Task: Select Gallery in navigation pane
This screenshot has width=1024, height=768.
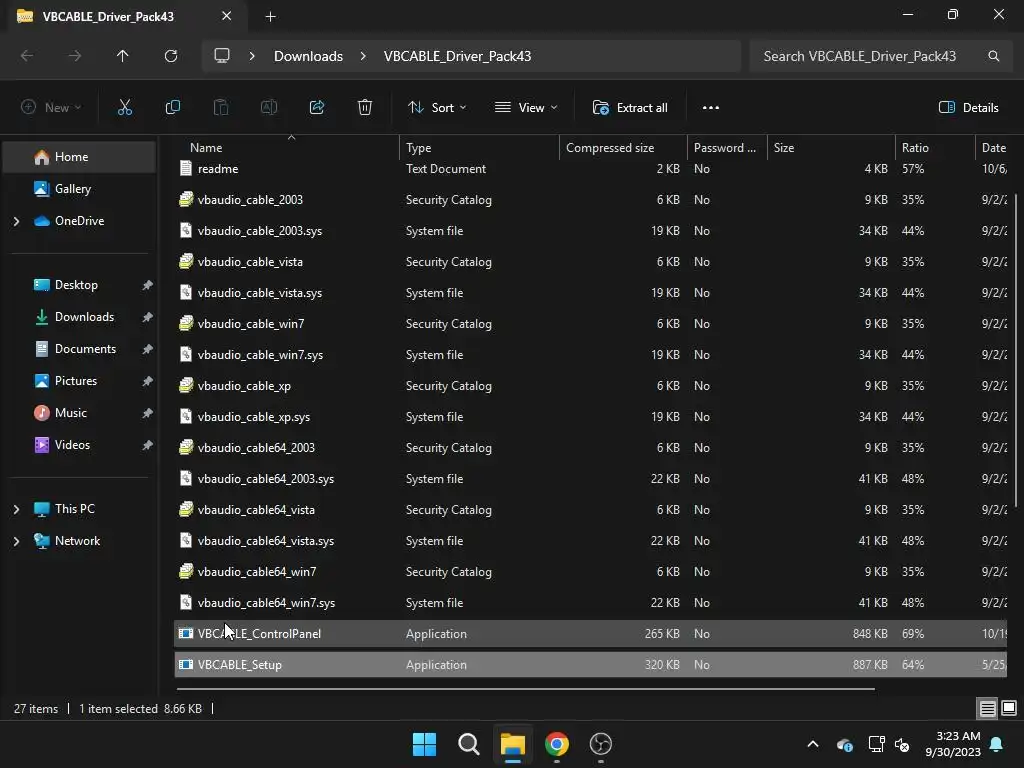Action: (x=80, y=189)
